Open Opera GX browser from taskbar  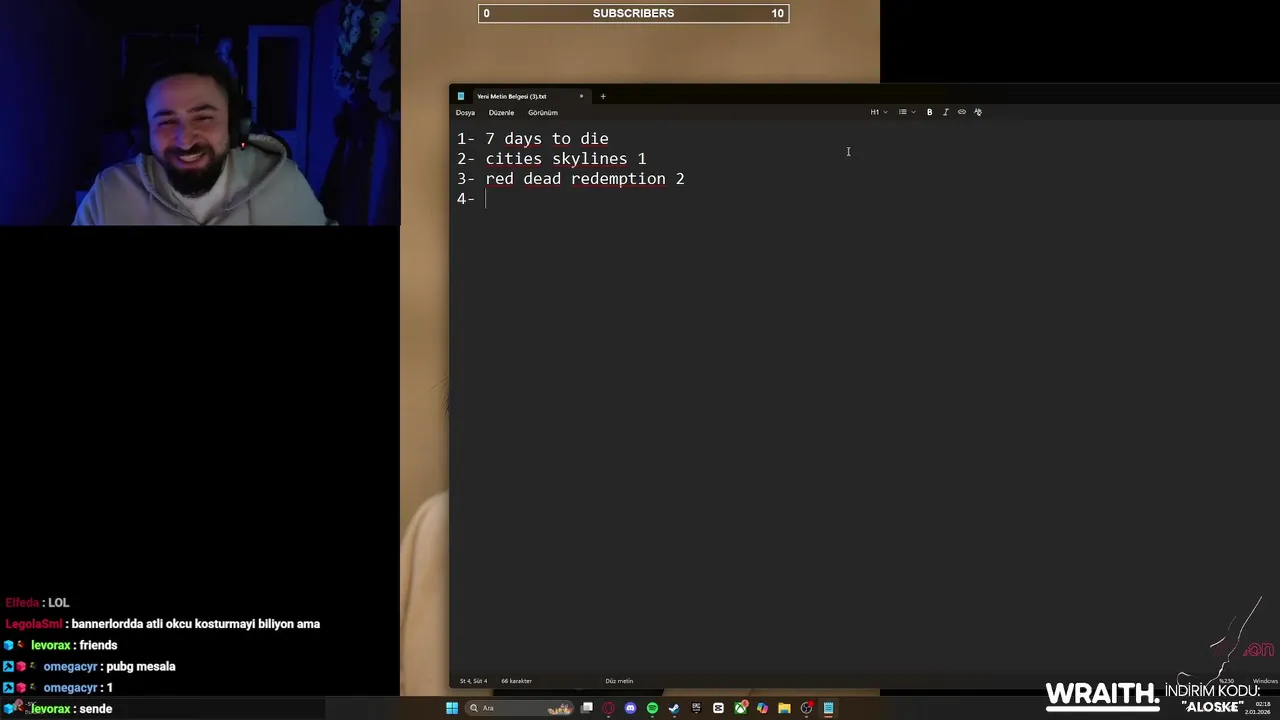point(608,708)
